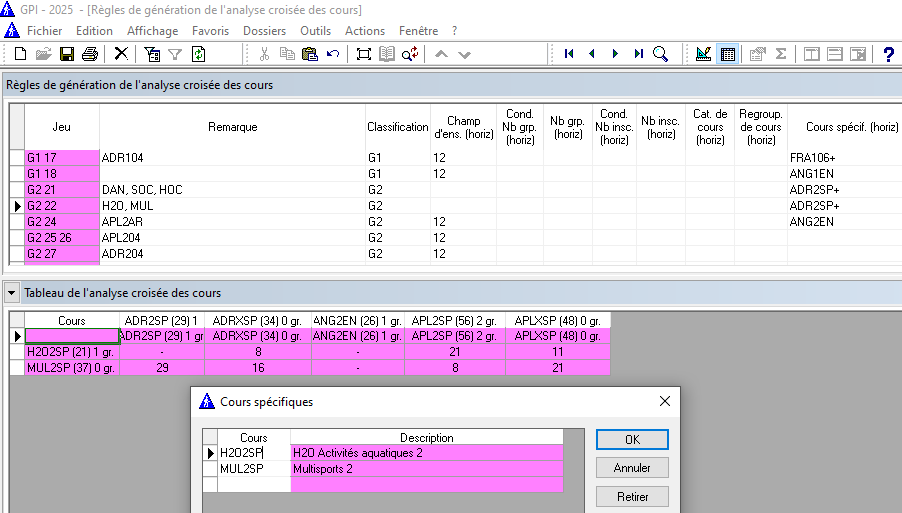Go to first record navigation arrow
902x513 pixels.
click(x=569, y=54)
